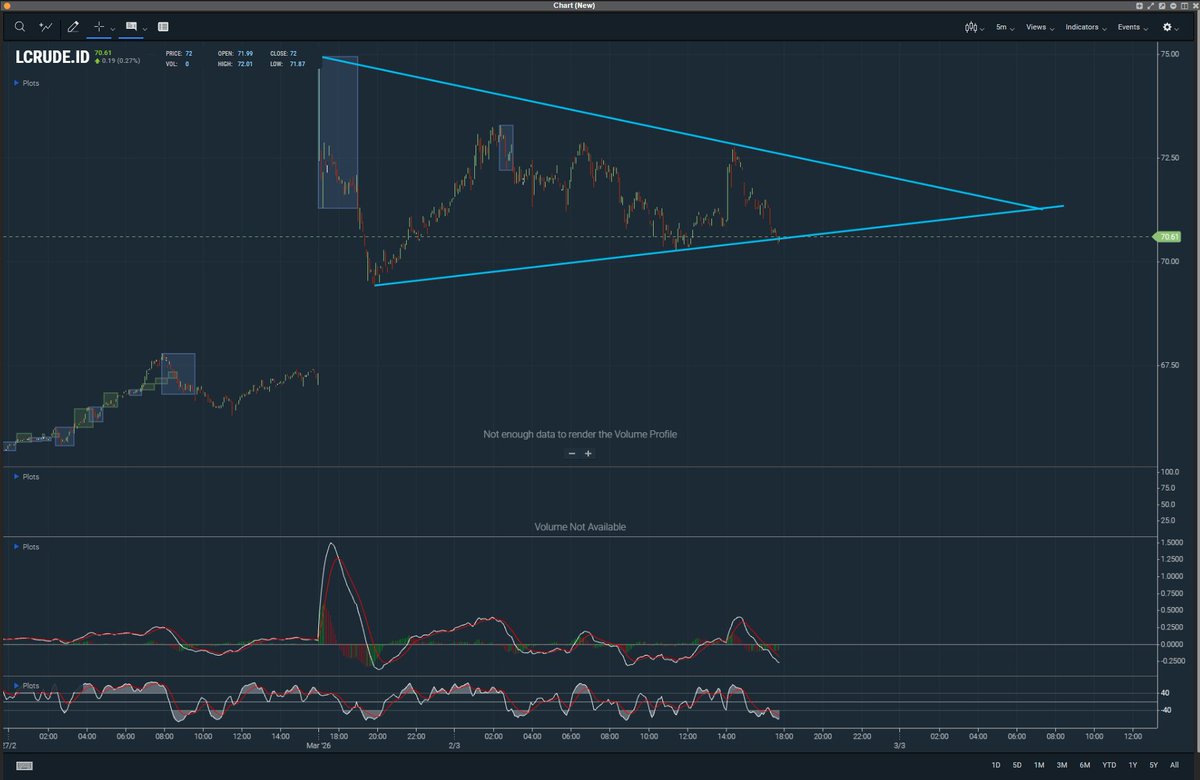Click the chart settings gear icon

pyautogui.click(x=1166, y=27)
